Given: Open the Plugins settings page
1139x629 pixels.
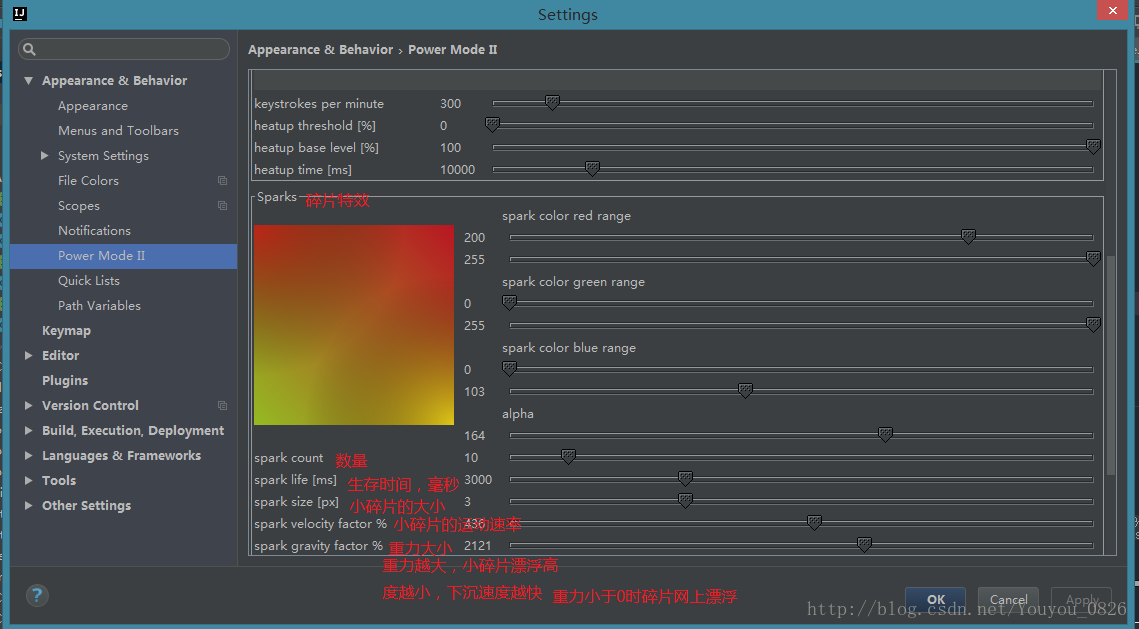Looking at the screenshot, I should click(x=65, y=381).
